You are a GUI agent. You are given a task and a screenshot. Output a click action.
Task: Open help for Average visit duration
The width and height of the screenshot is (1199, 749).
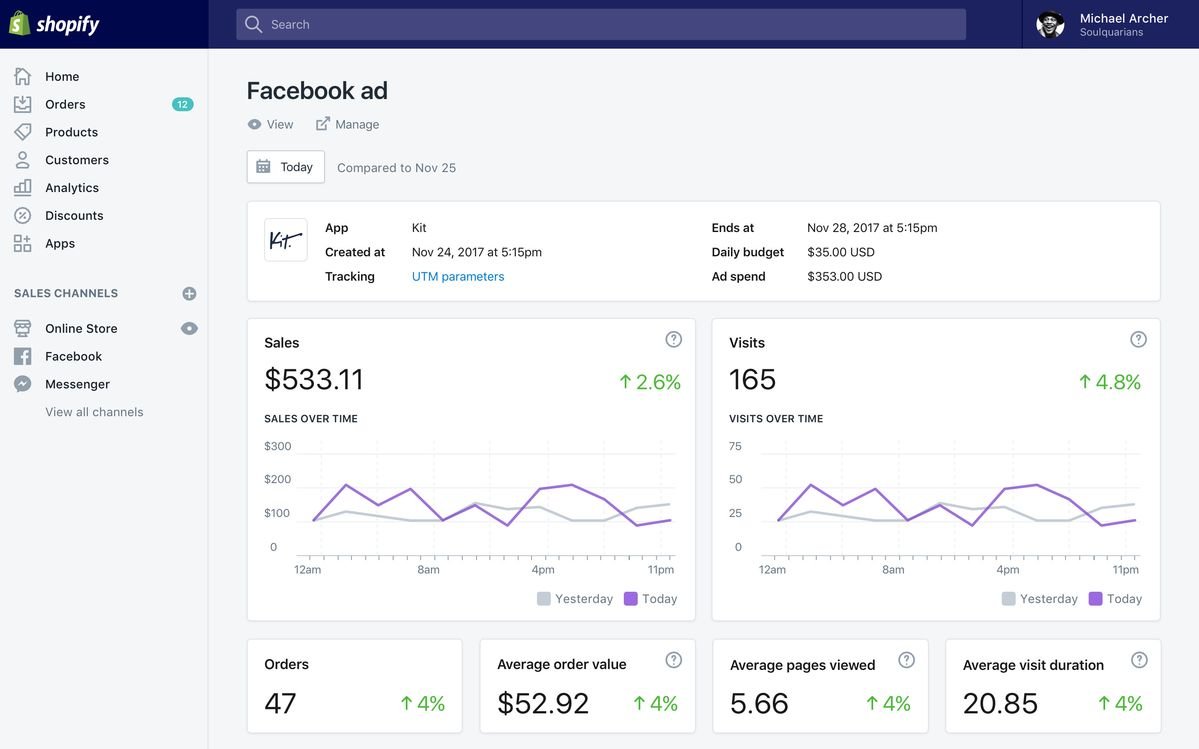1138,660
